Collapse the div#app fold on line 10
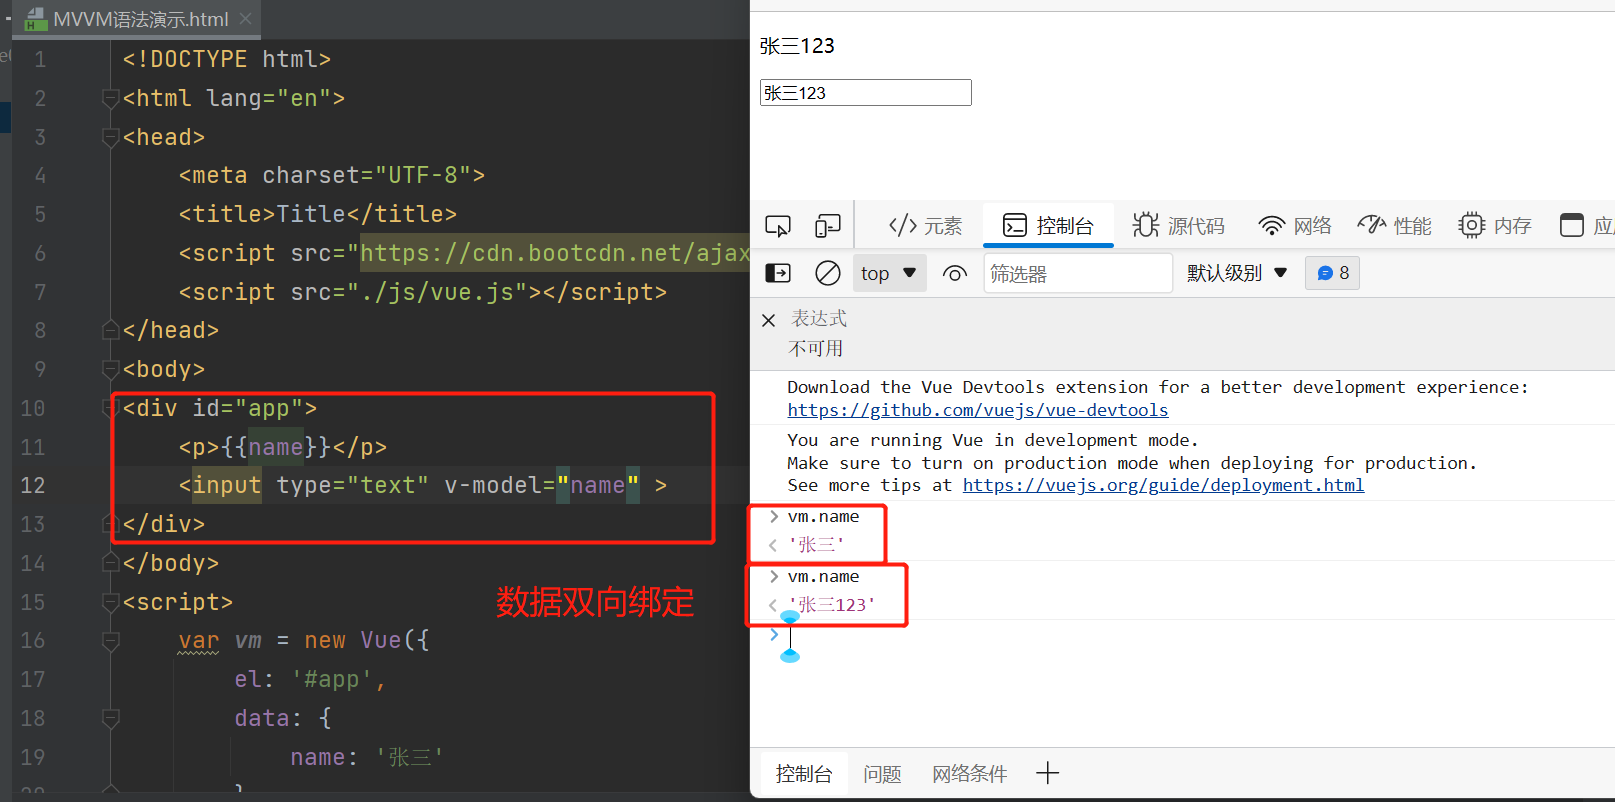1615x802 pixels. point(111,408)
